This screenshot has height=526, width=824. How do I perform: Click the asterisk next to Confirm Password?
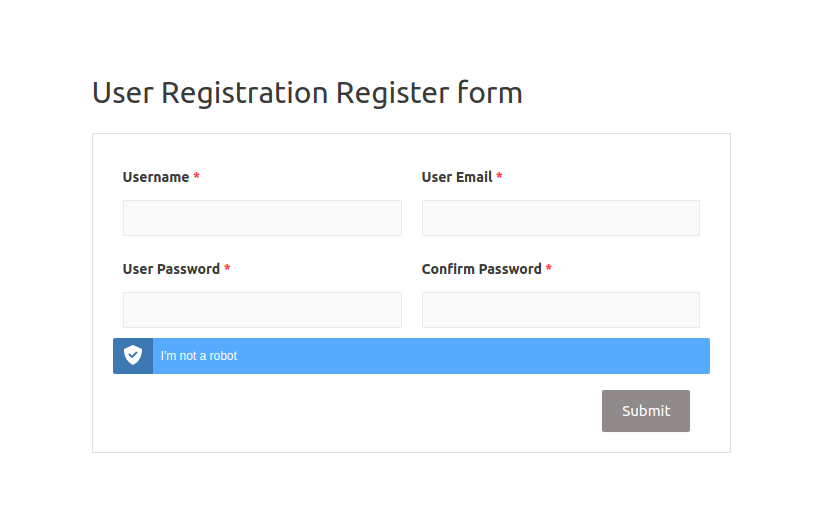(549, 269)
